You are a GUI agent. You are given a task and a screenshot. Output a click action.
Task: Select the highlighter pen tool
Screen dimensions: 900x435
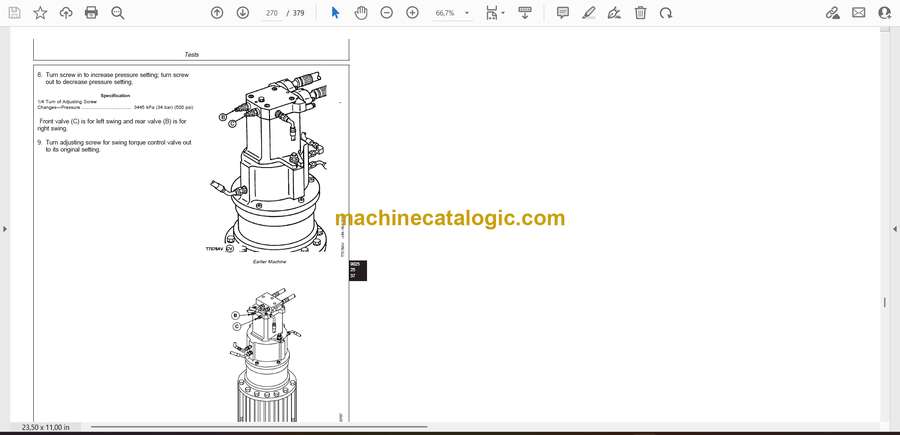click(588, 13)
